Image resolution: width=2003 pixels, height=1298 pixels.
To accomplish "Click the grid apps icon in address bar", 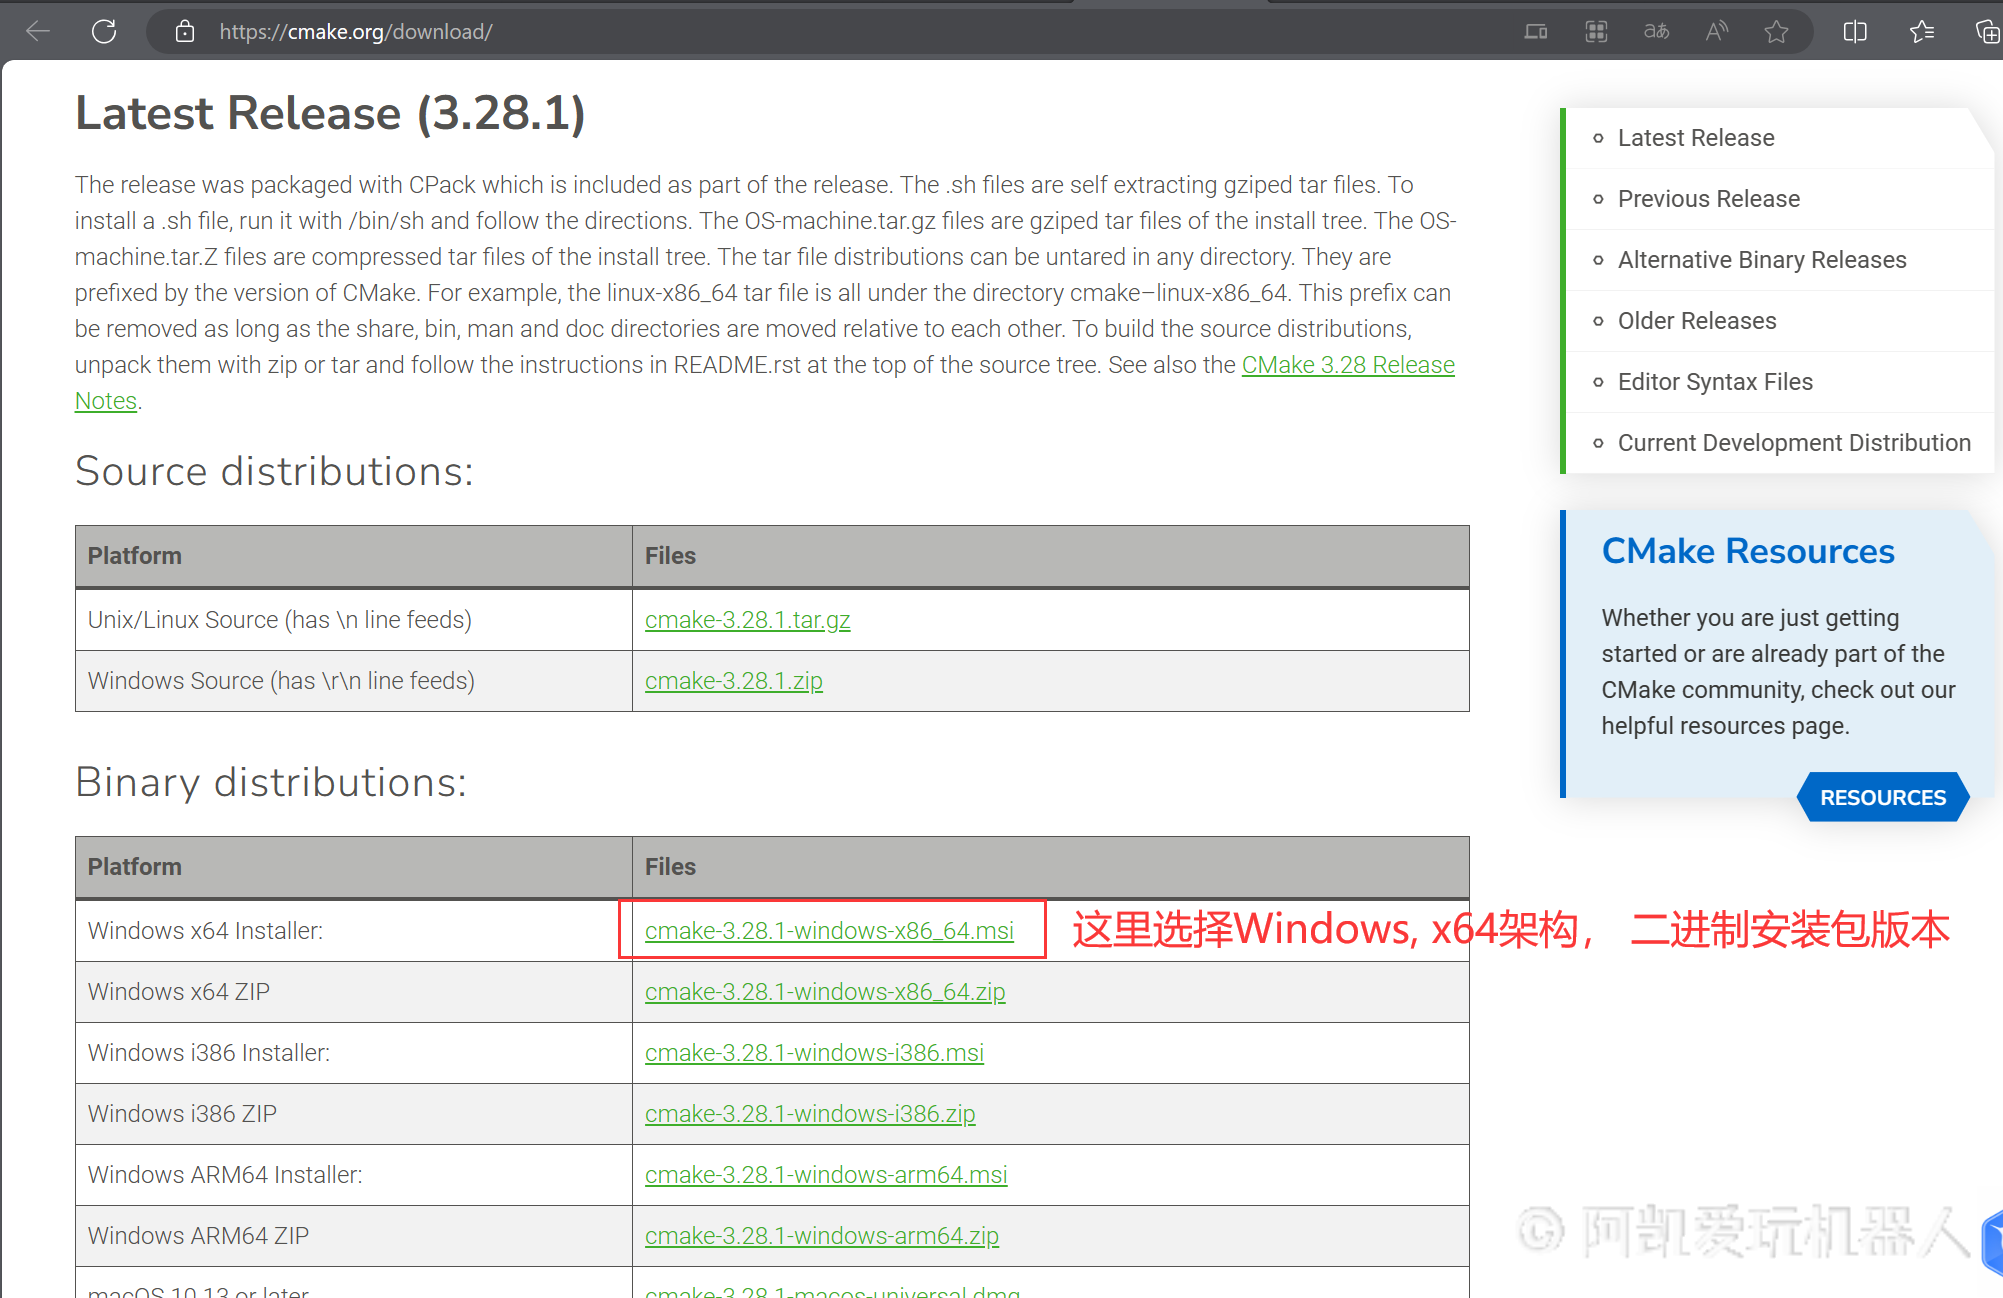I will click(1597, 32).
